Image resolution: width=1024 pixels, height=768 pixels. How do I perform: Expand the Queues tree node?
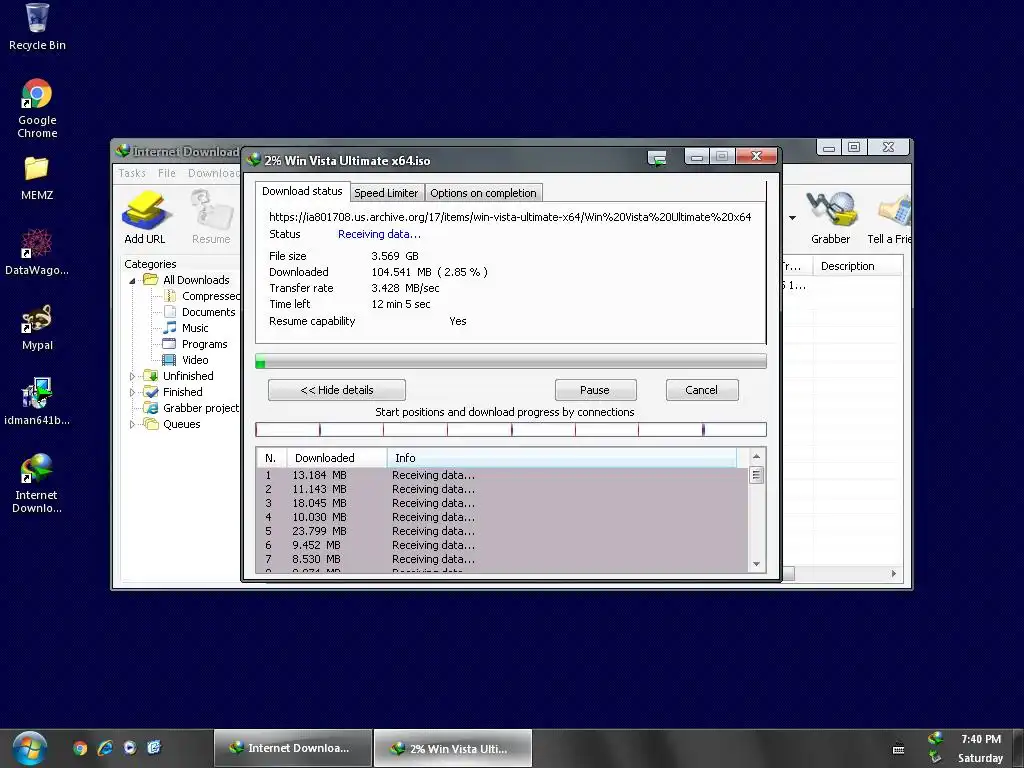[x=133, y=424]
